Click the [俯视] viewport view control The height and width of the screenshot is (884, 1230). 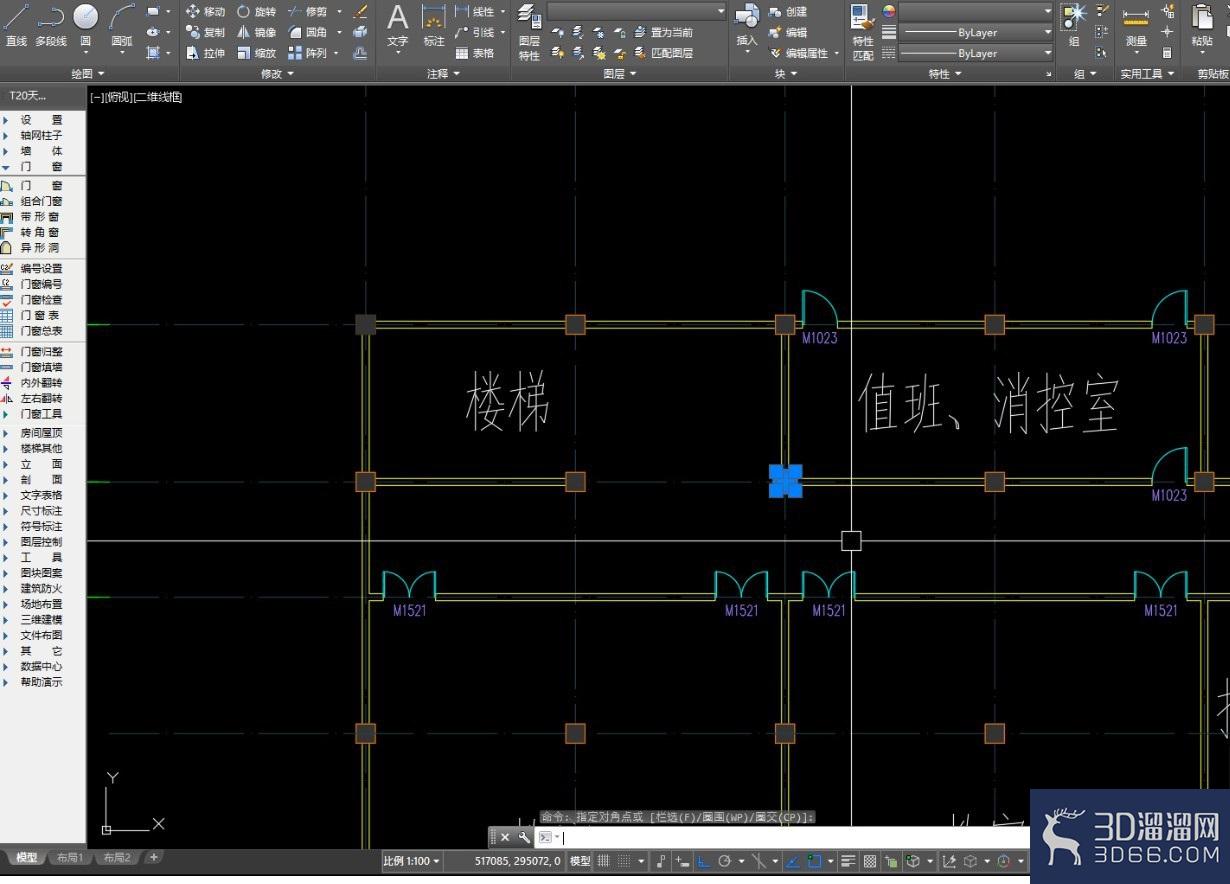119,97
